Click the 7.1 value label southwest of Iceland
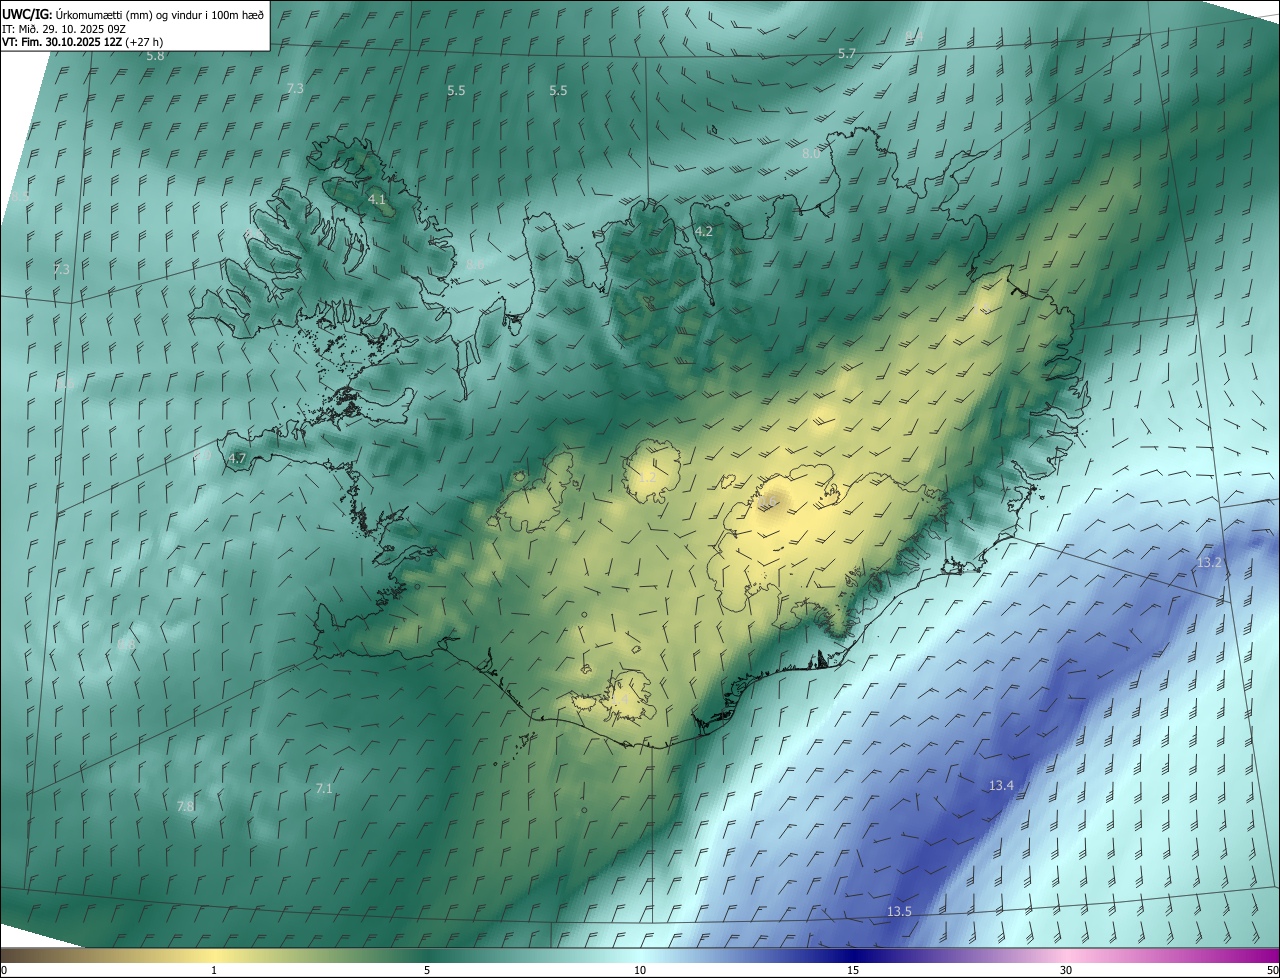 click(324, 789)
